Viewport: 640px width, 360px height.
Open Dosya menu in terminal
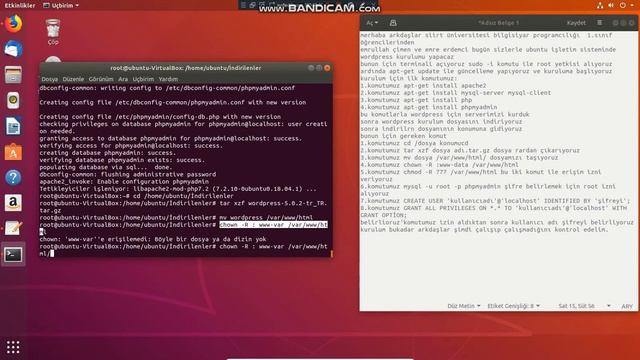tap(49, 79)
